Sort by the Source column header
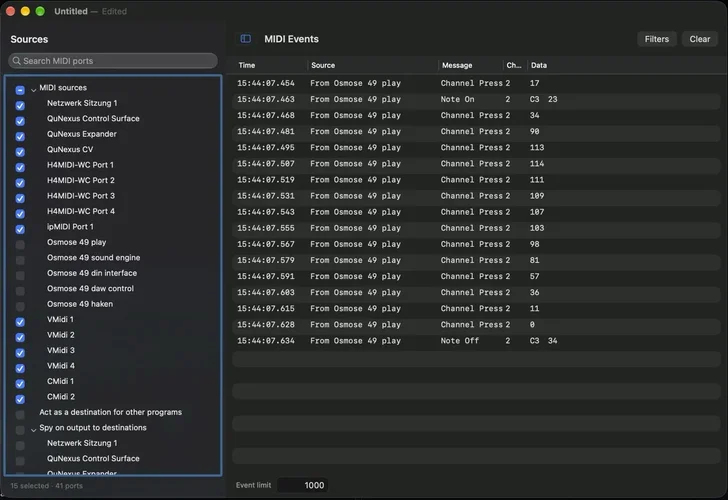The height and width of the screenshot is (500, 728). (323, 65)
